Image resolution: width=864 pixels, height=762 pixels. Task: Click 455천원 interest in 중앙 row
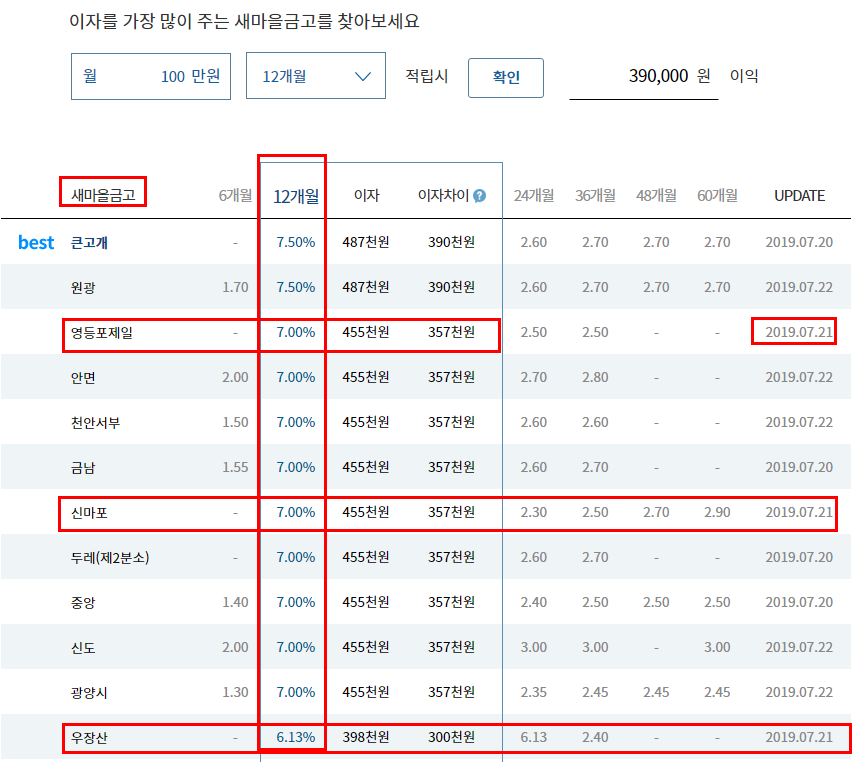point(366,602)
